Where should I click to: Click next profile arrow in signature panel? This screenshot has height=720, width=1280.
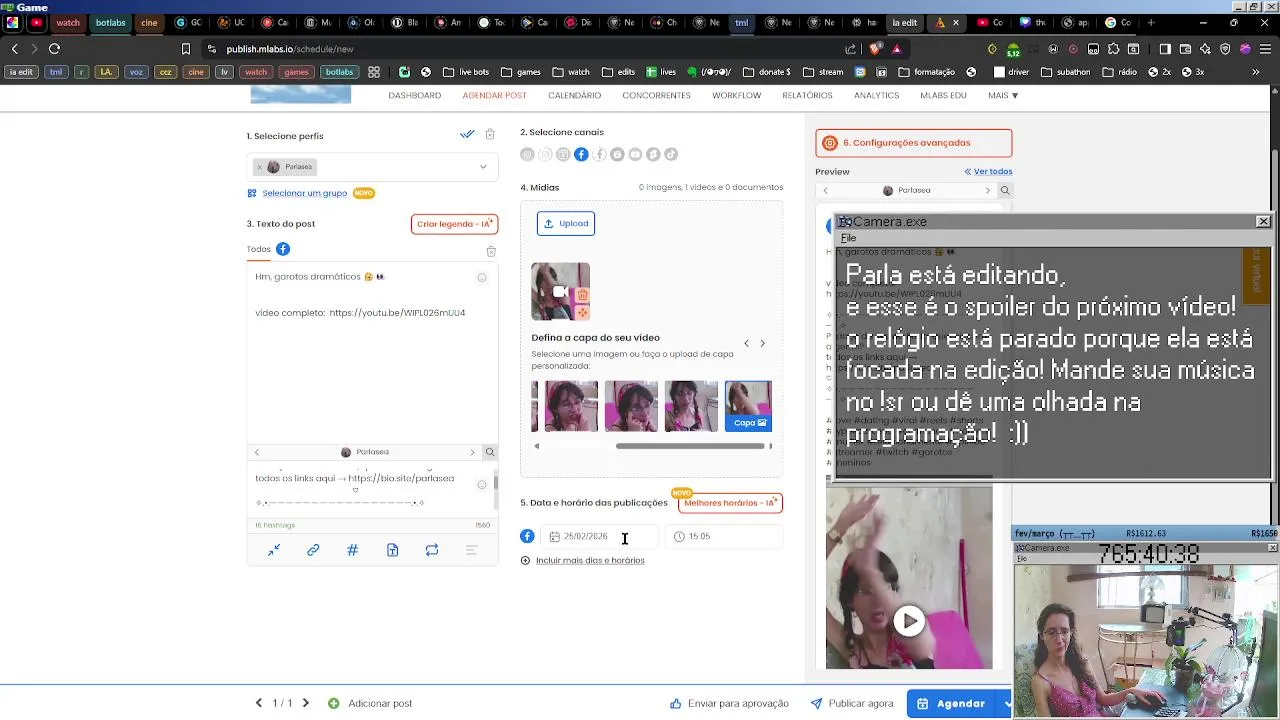point(472,452)
